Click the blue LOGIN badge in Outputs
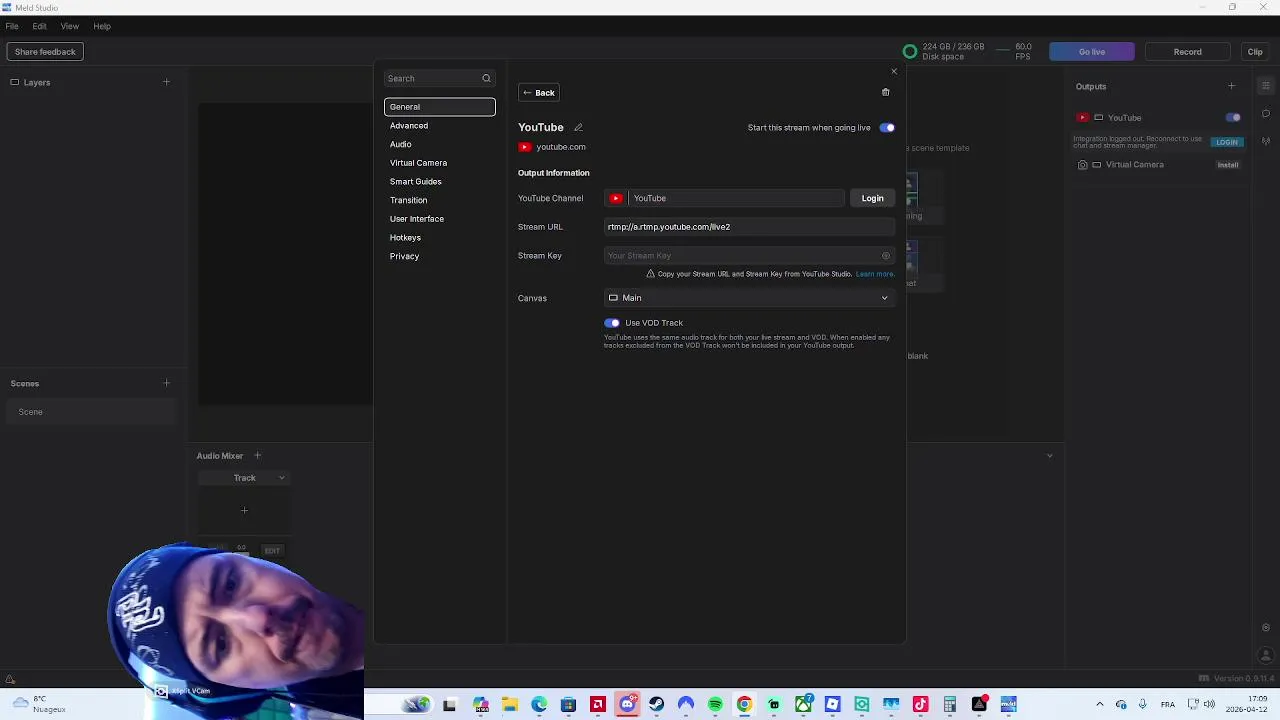The height and width of the screenshot is (720, 1280). coord(1227,142)
